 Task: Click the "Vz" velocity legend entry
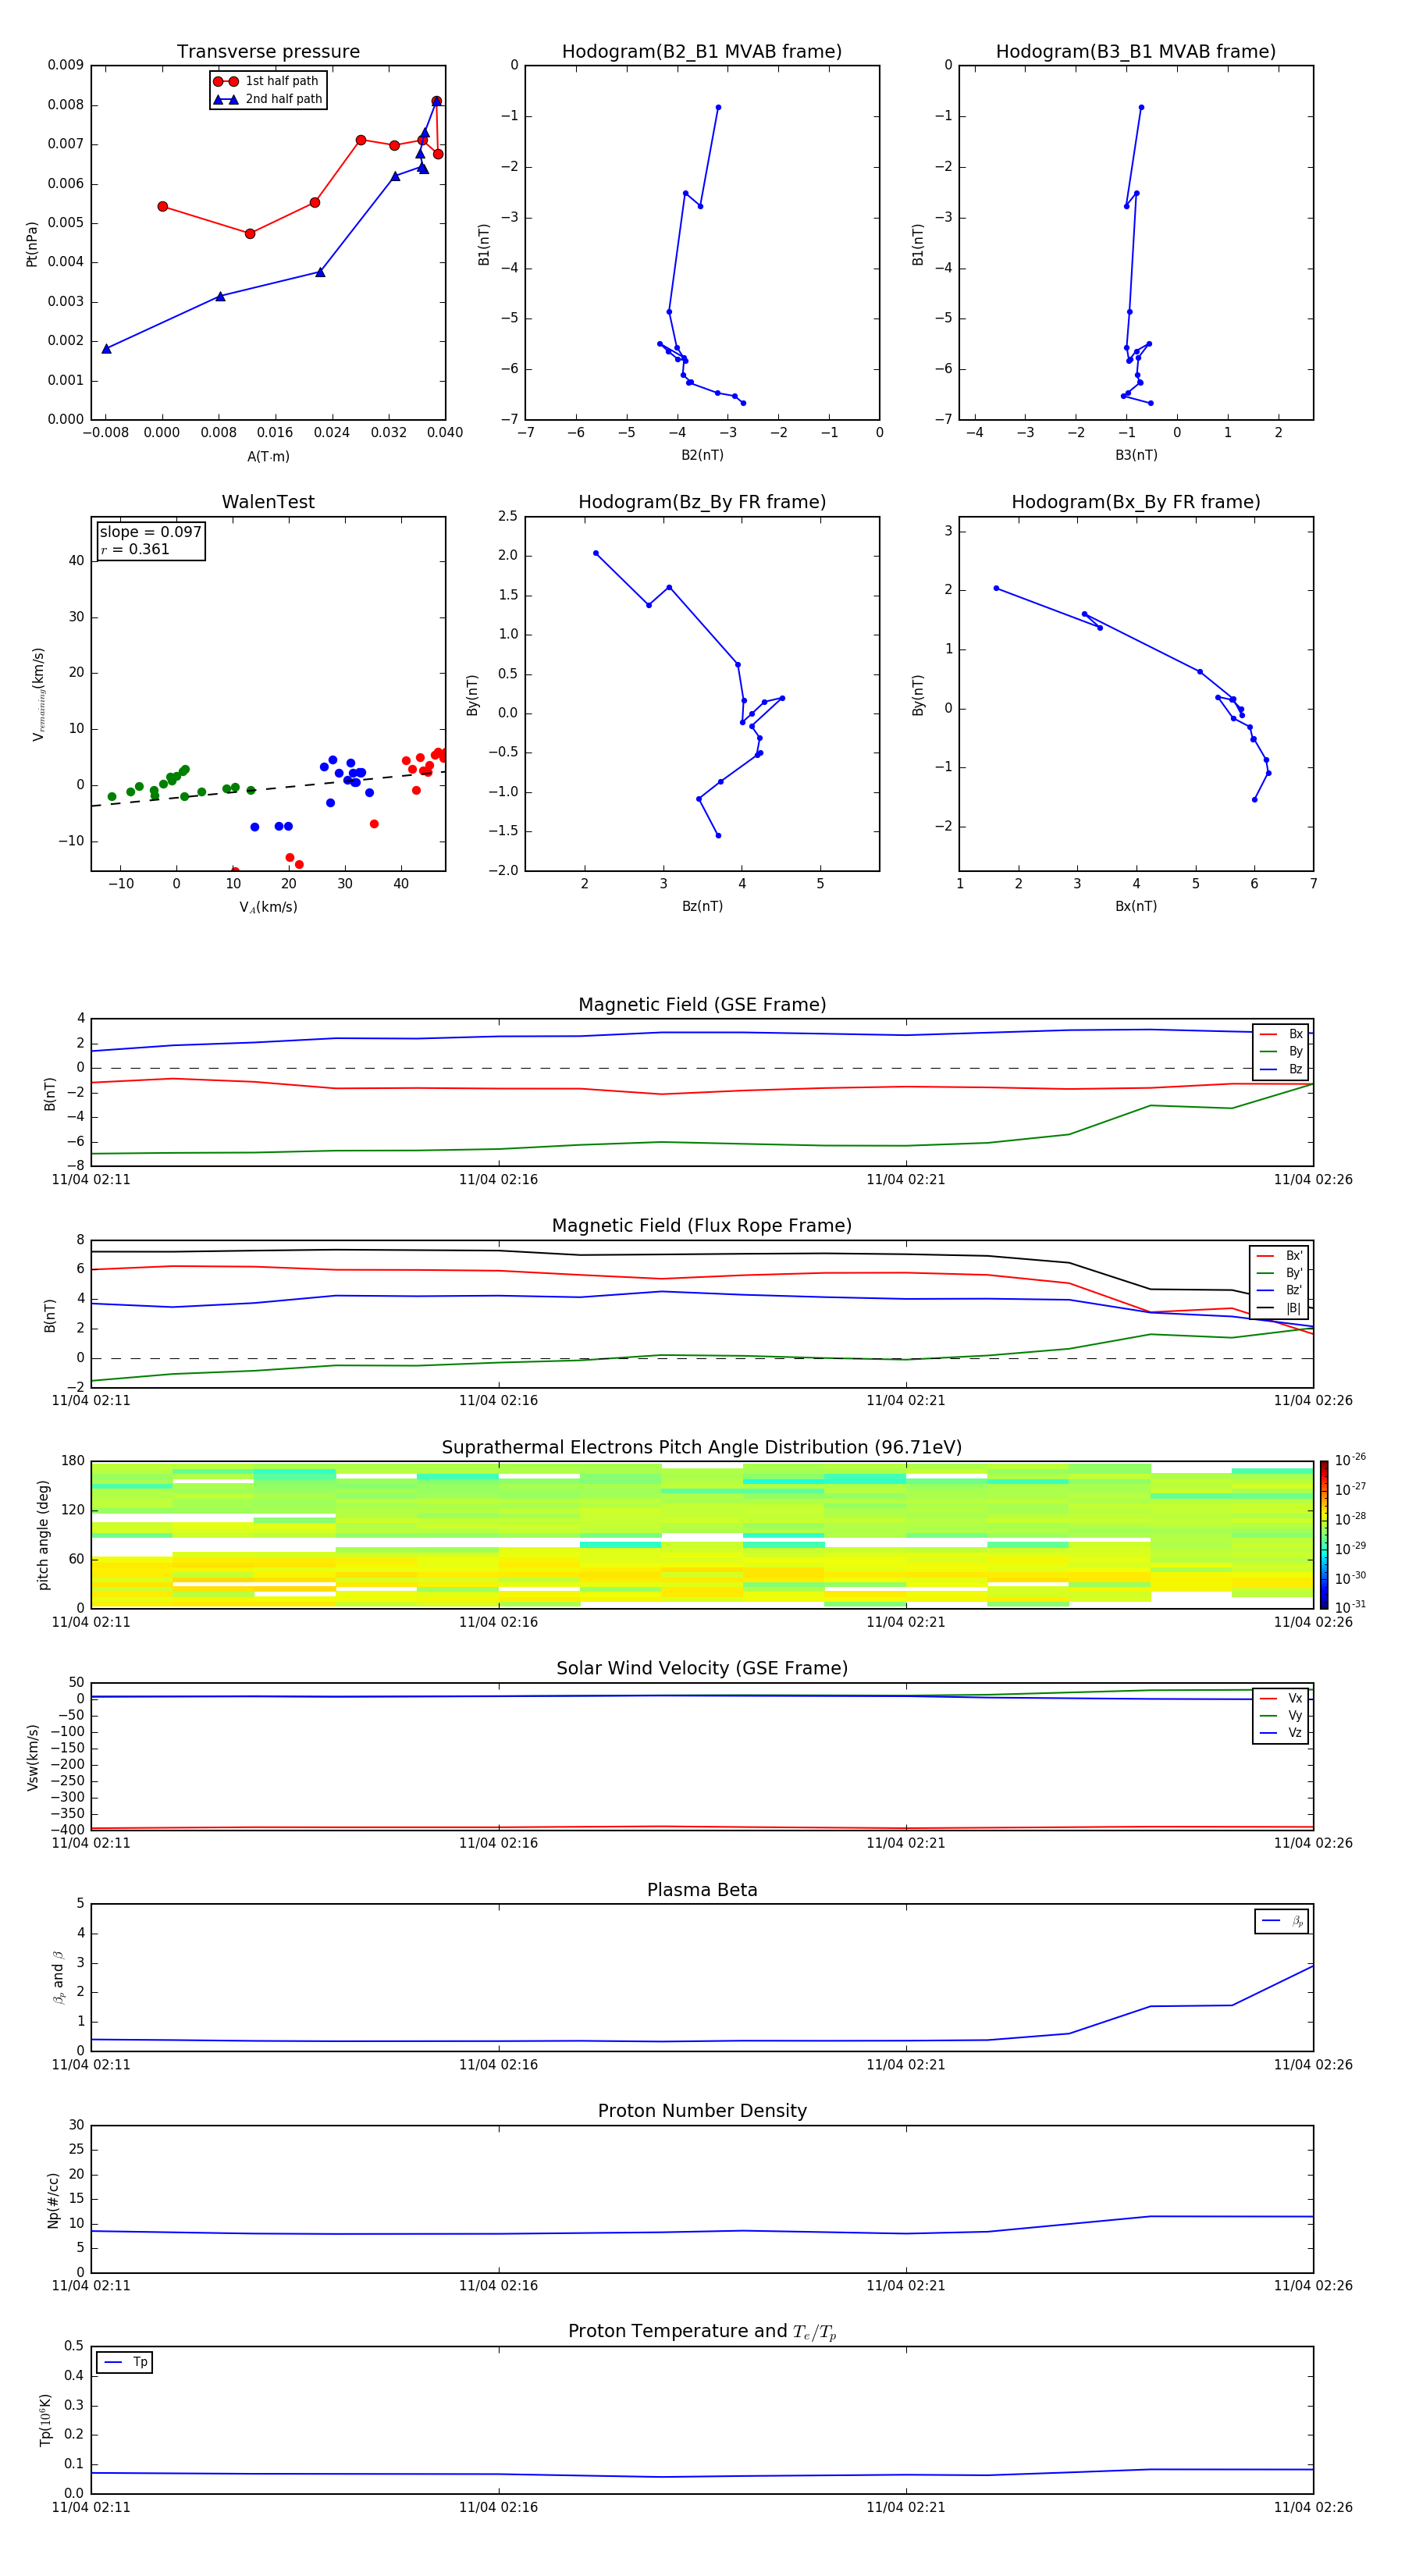coord(1281,1732)
